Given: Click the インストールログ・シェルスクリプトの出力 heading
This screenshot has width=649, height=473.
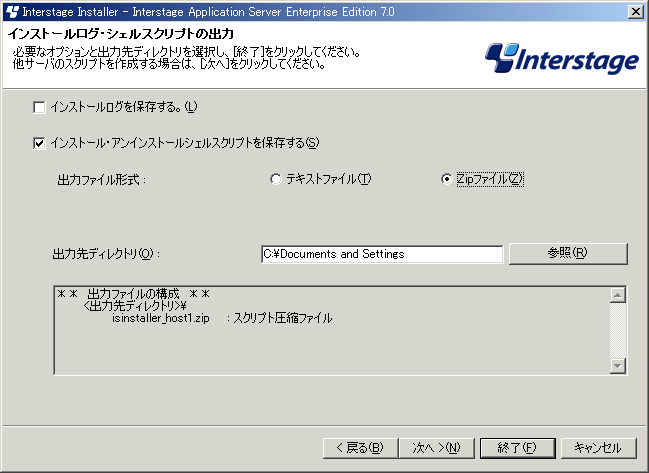Looking at the screenshot, I should coord(121,34).
